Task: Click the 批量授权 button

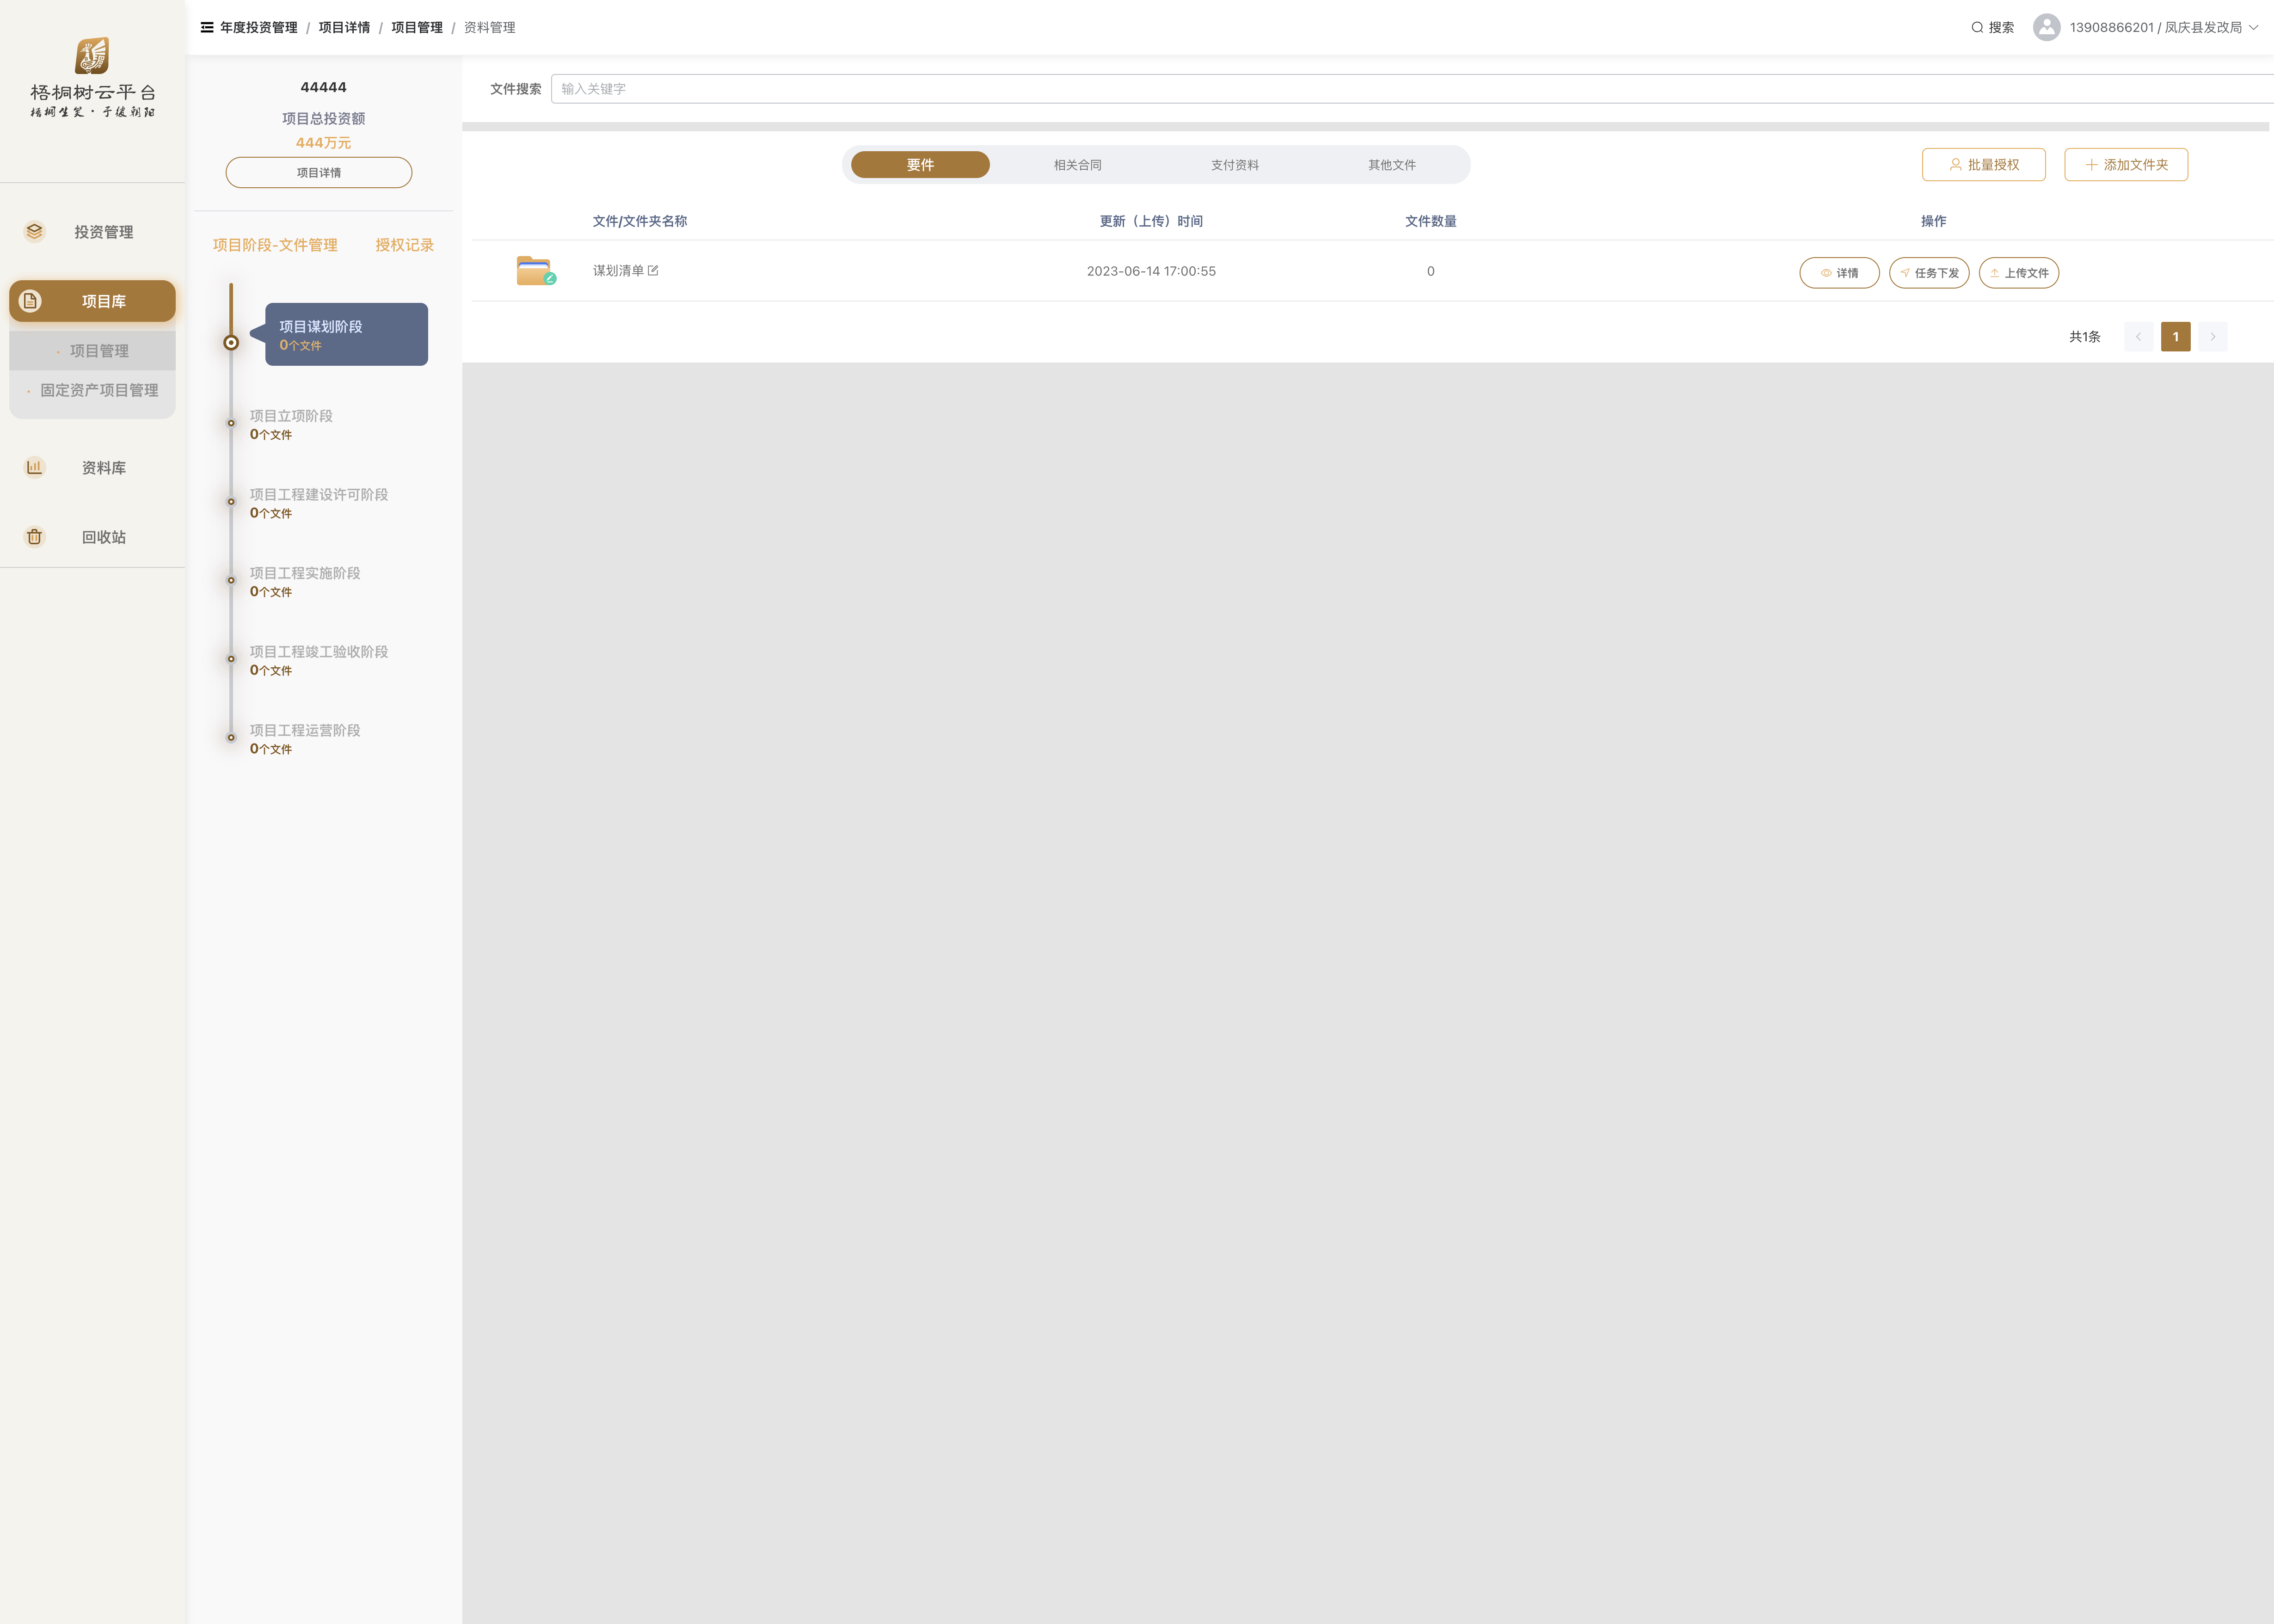Action: pyautogui.click(x=1983, y=165)
